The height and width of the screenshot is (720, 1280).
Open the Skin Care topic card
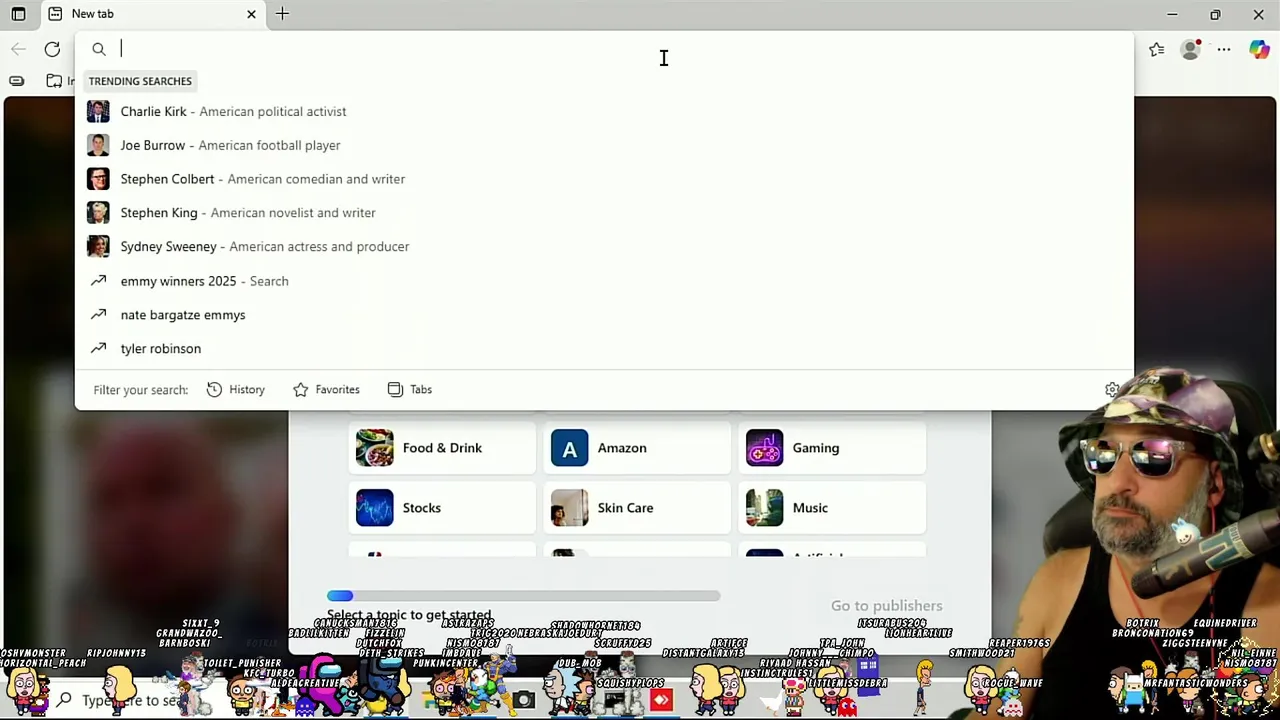click(638, 508)
